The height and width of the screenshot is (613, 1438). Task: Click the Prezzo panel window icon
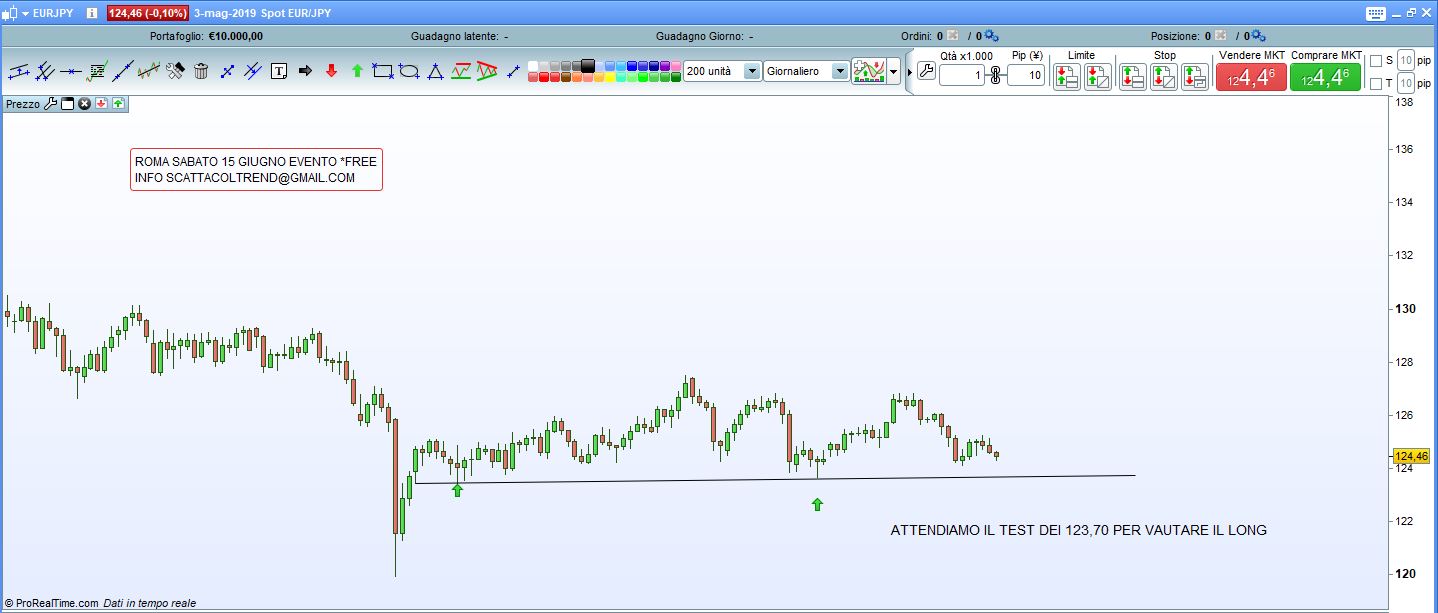tap(68, 103)
